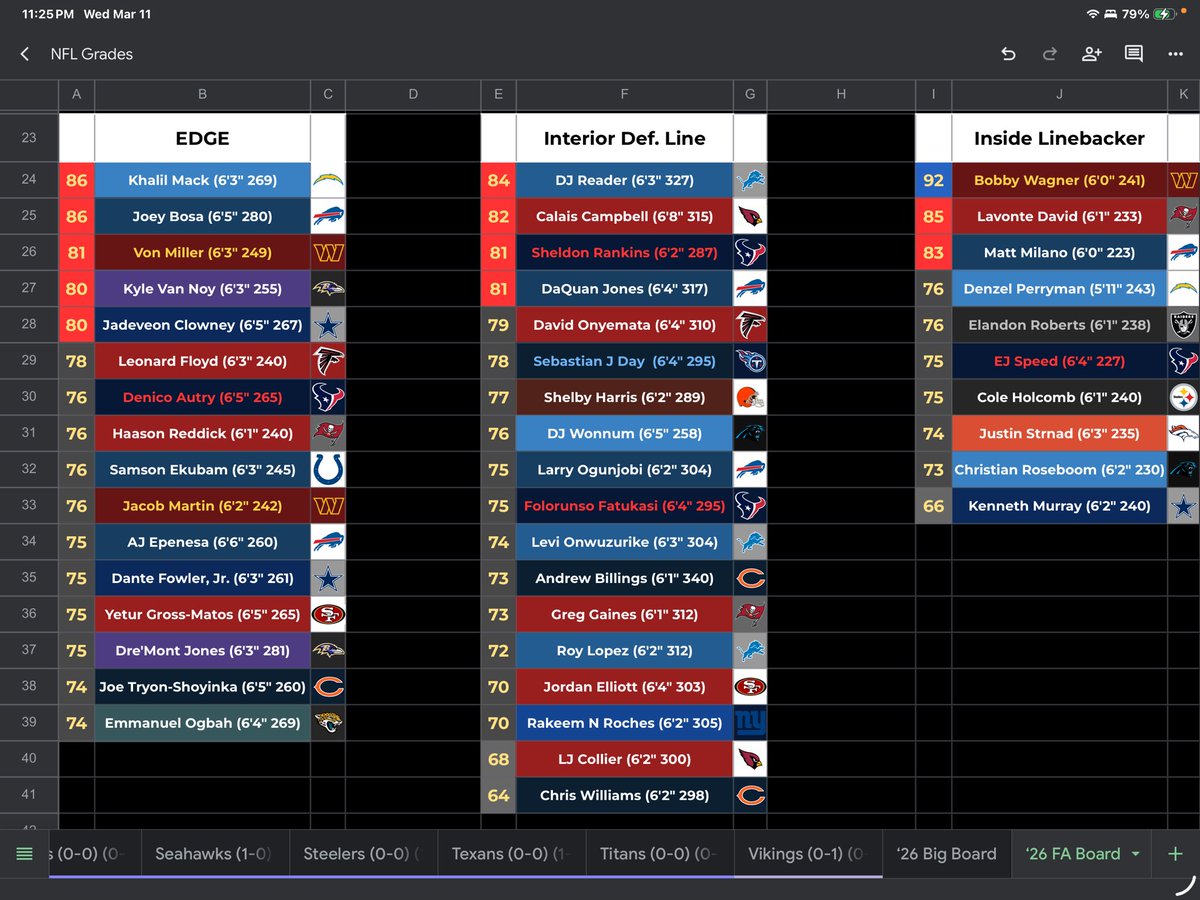This screenshot has height=900, width=1200.
Task: Expand the '26 FA Board tab dropdown arrow
Action: [1135, 854]
